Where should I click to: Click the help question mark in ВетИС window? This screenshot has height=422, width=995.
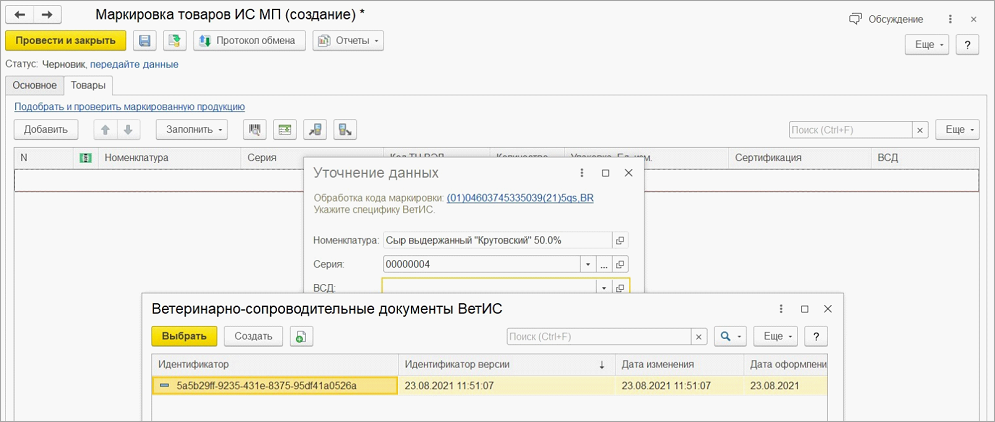(x=818, y=337)
